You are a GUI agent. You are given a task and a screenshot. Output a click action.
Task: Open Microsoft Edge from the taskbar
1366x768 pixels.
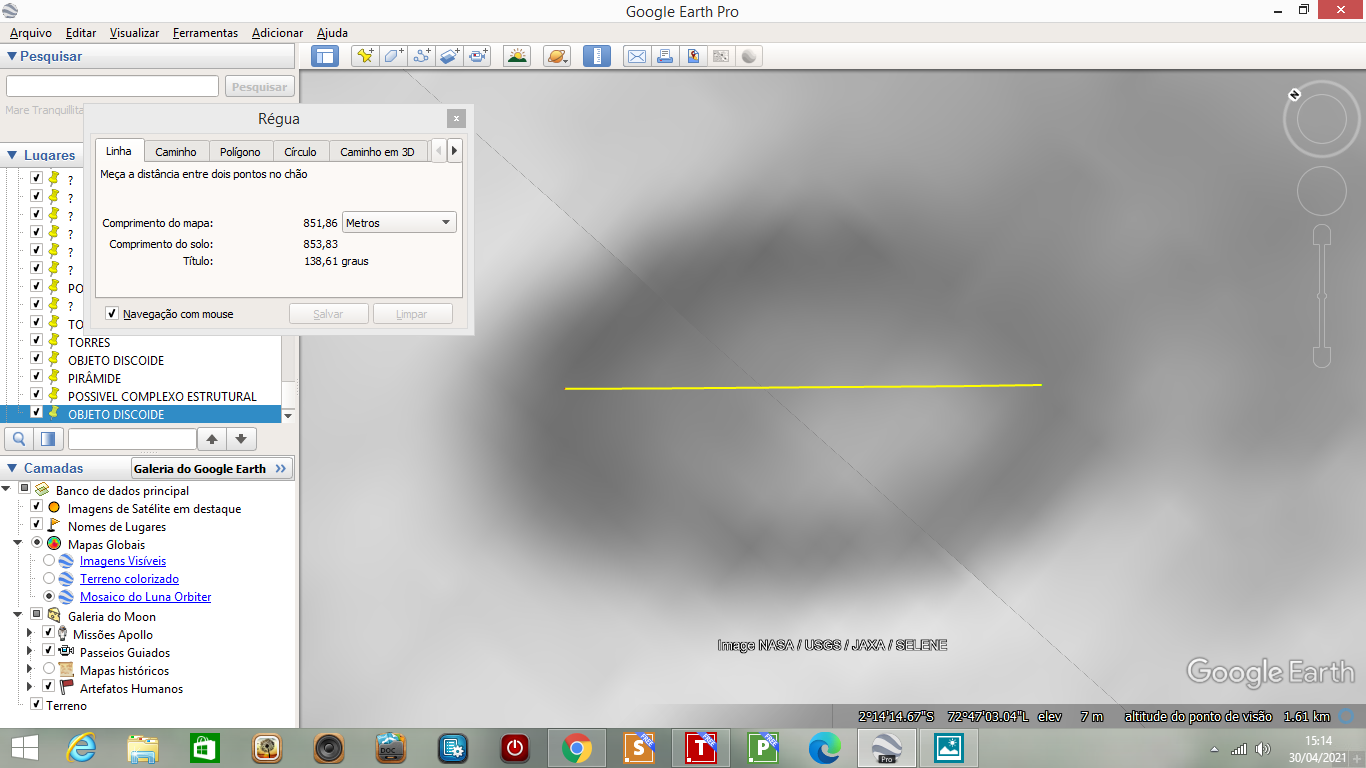coord(824,748)
